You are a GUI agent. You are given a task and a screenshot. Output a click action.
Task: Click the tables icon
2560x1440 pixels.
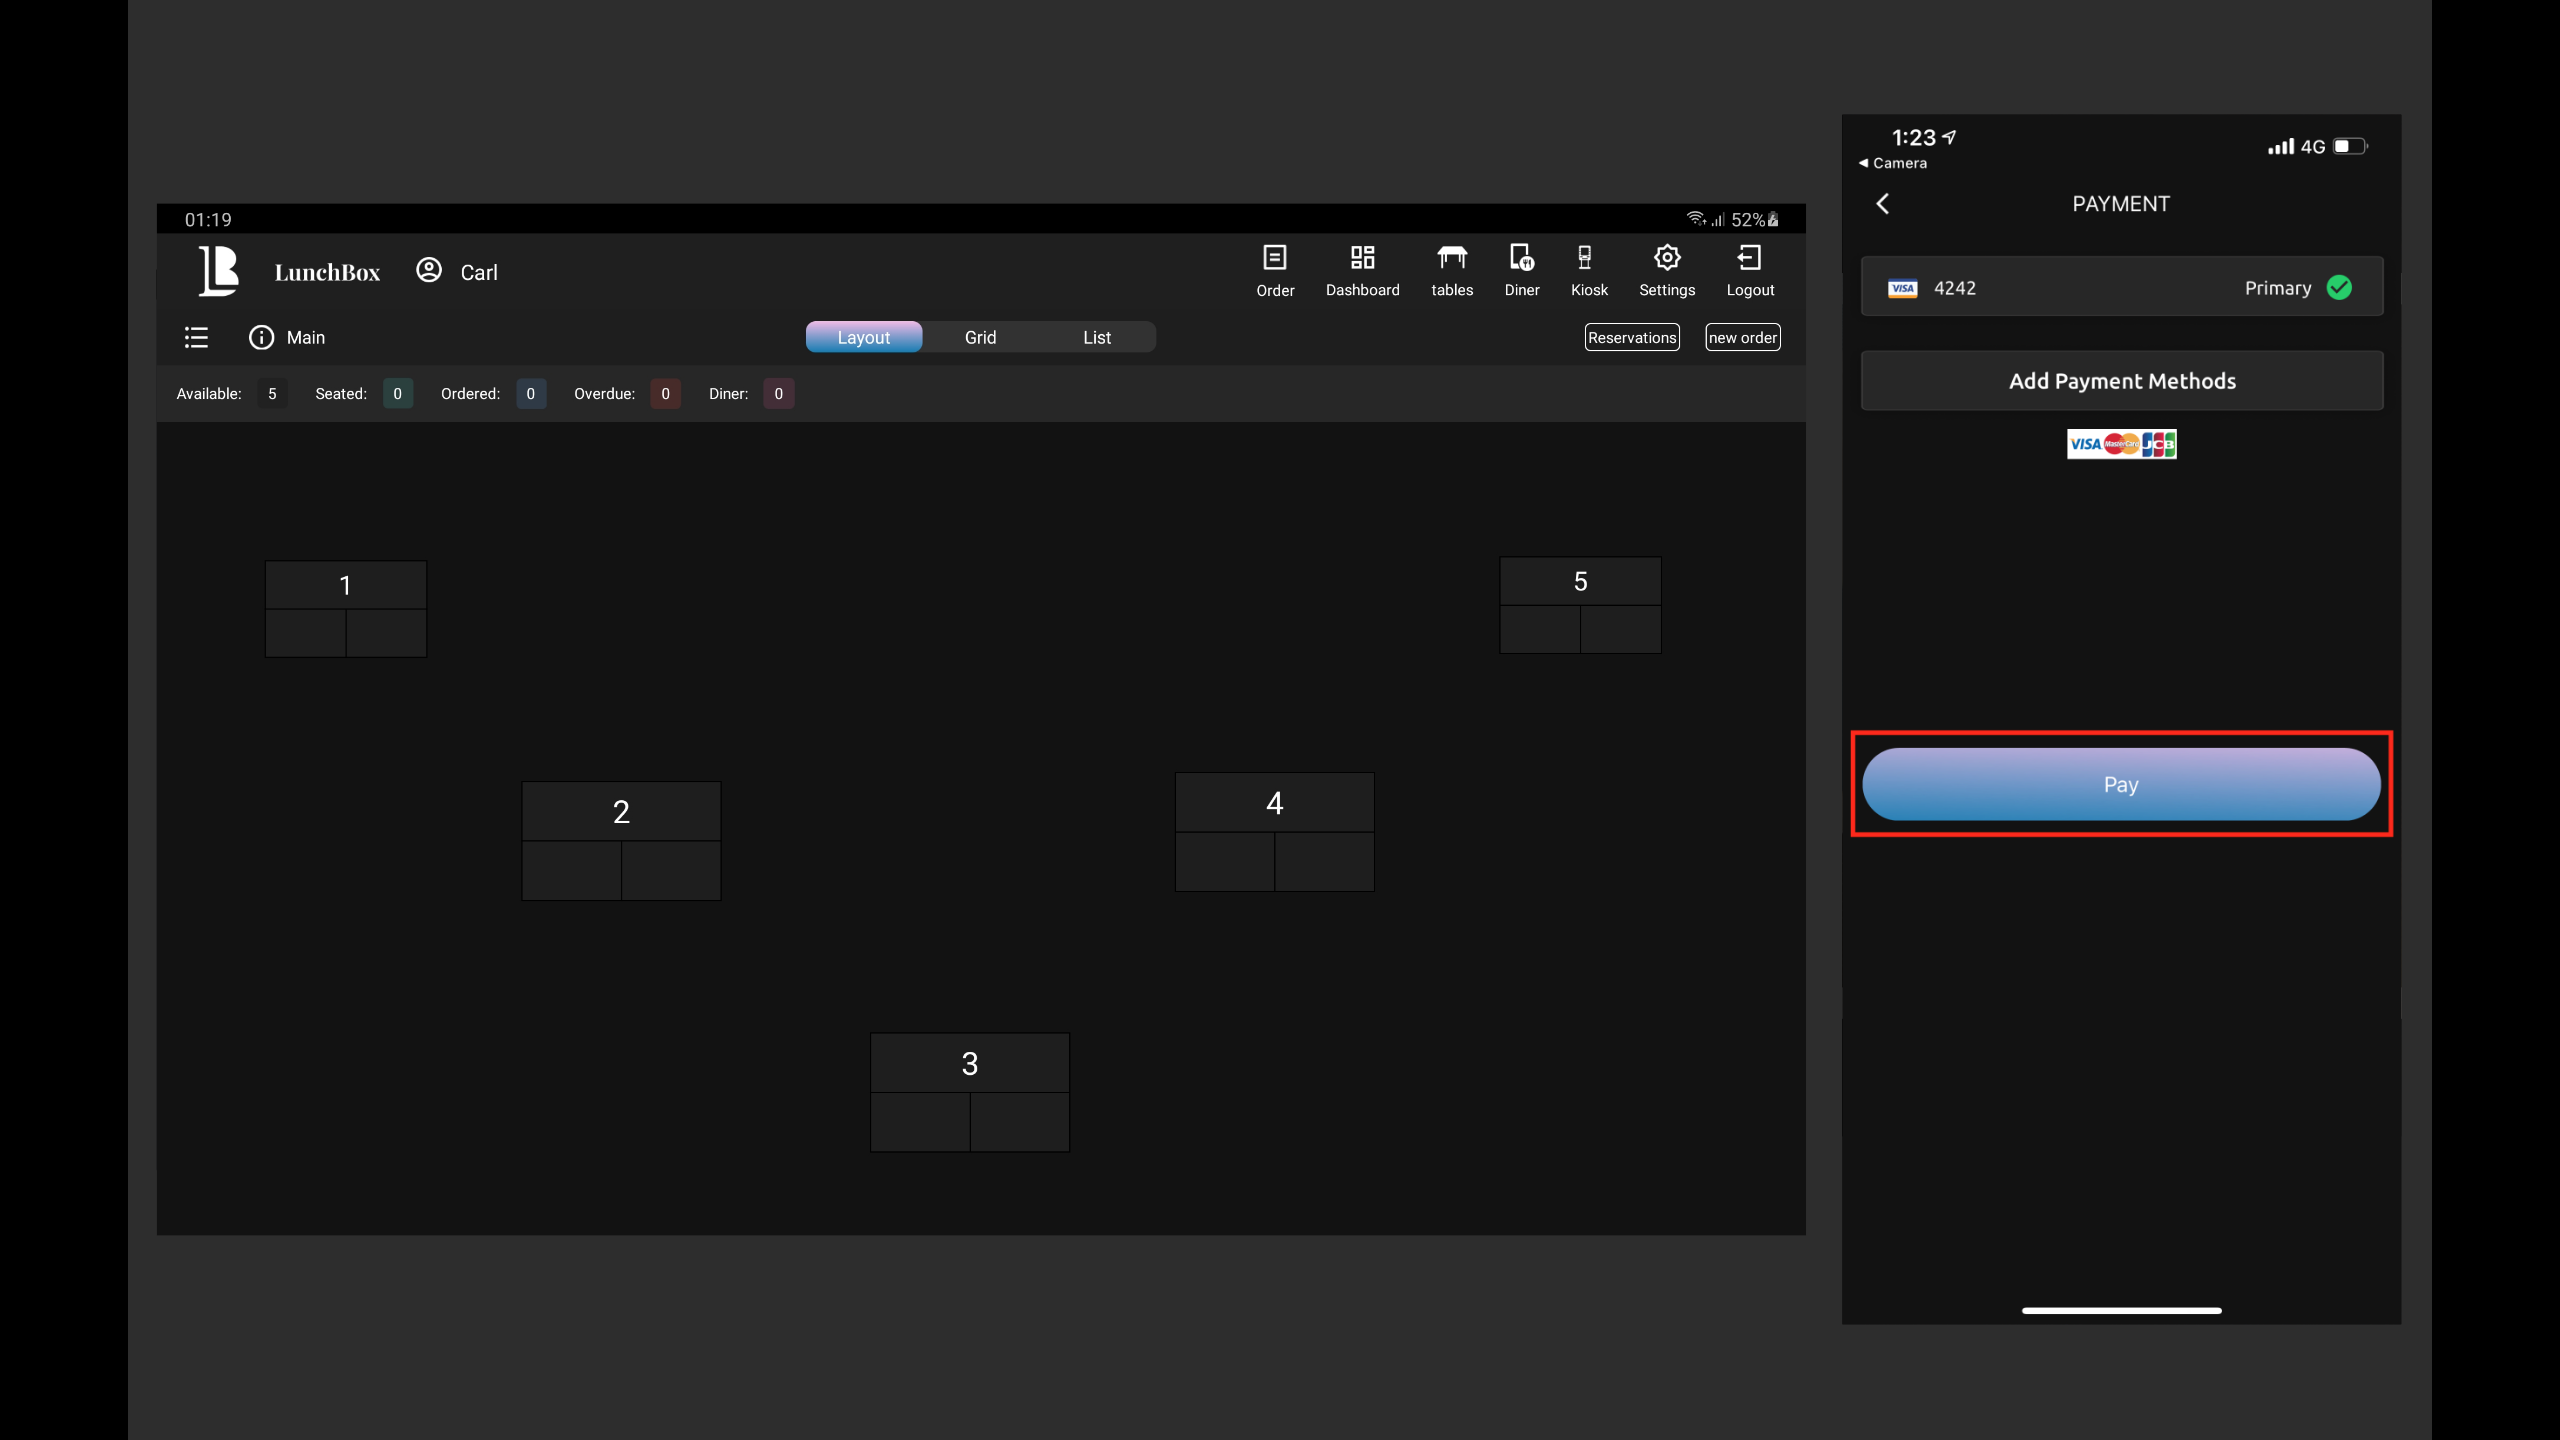[x=1451, y=258]
